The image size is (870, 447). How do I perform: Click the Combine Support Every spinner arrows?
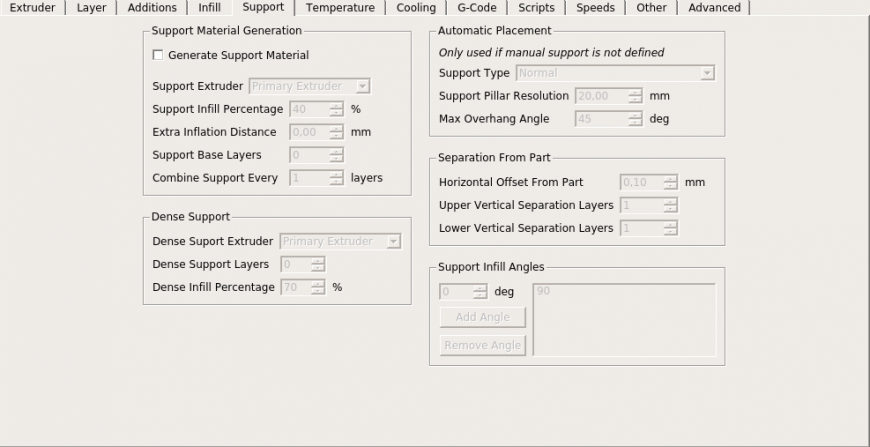pos(336,178)
